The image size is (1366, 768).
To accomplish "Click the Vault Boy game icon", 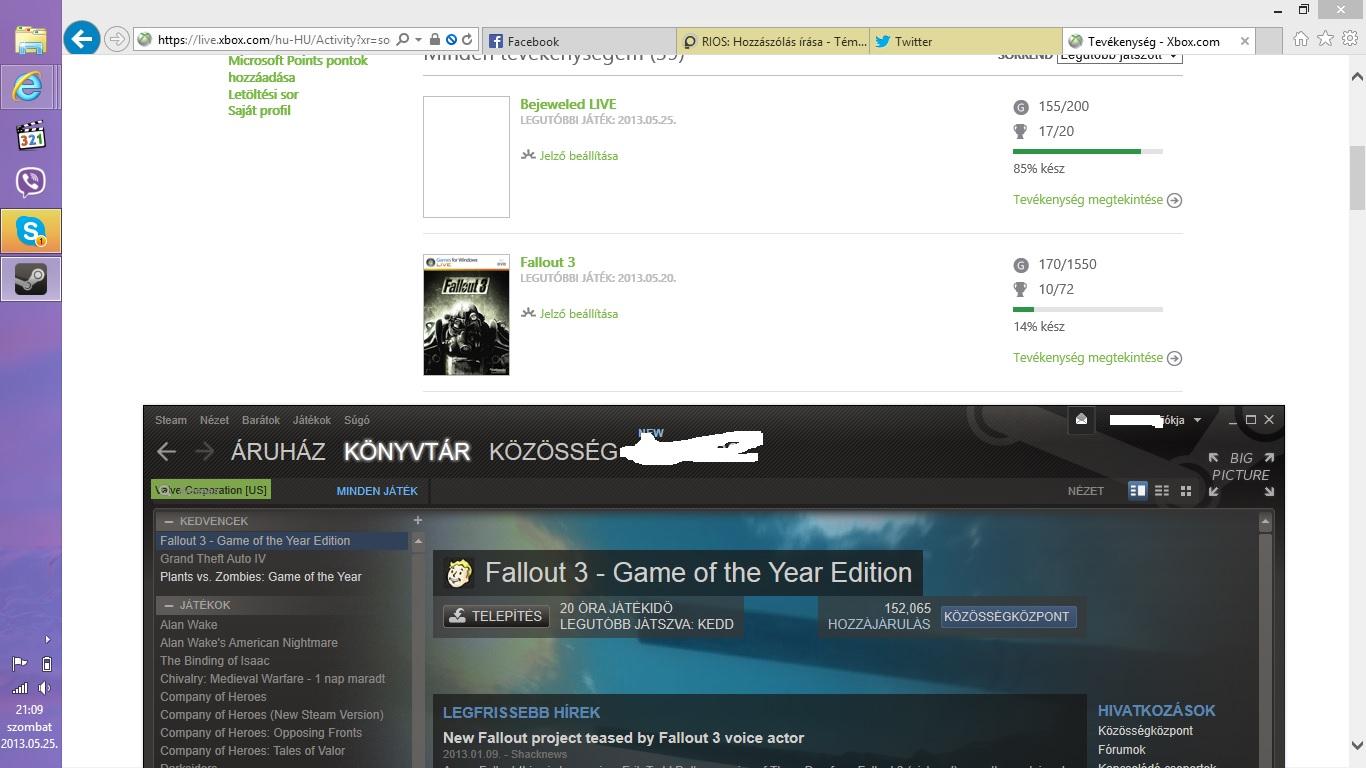I will click(x=459, y=572).
